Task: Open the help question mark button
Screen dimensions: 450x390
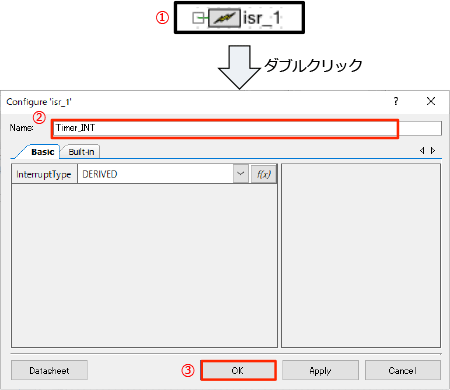Action: [x=396, y=101]
